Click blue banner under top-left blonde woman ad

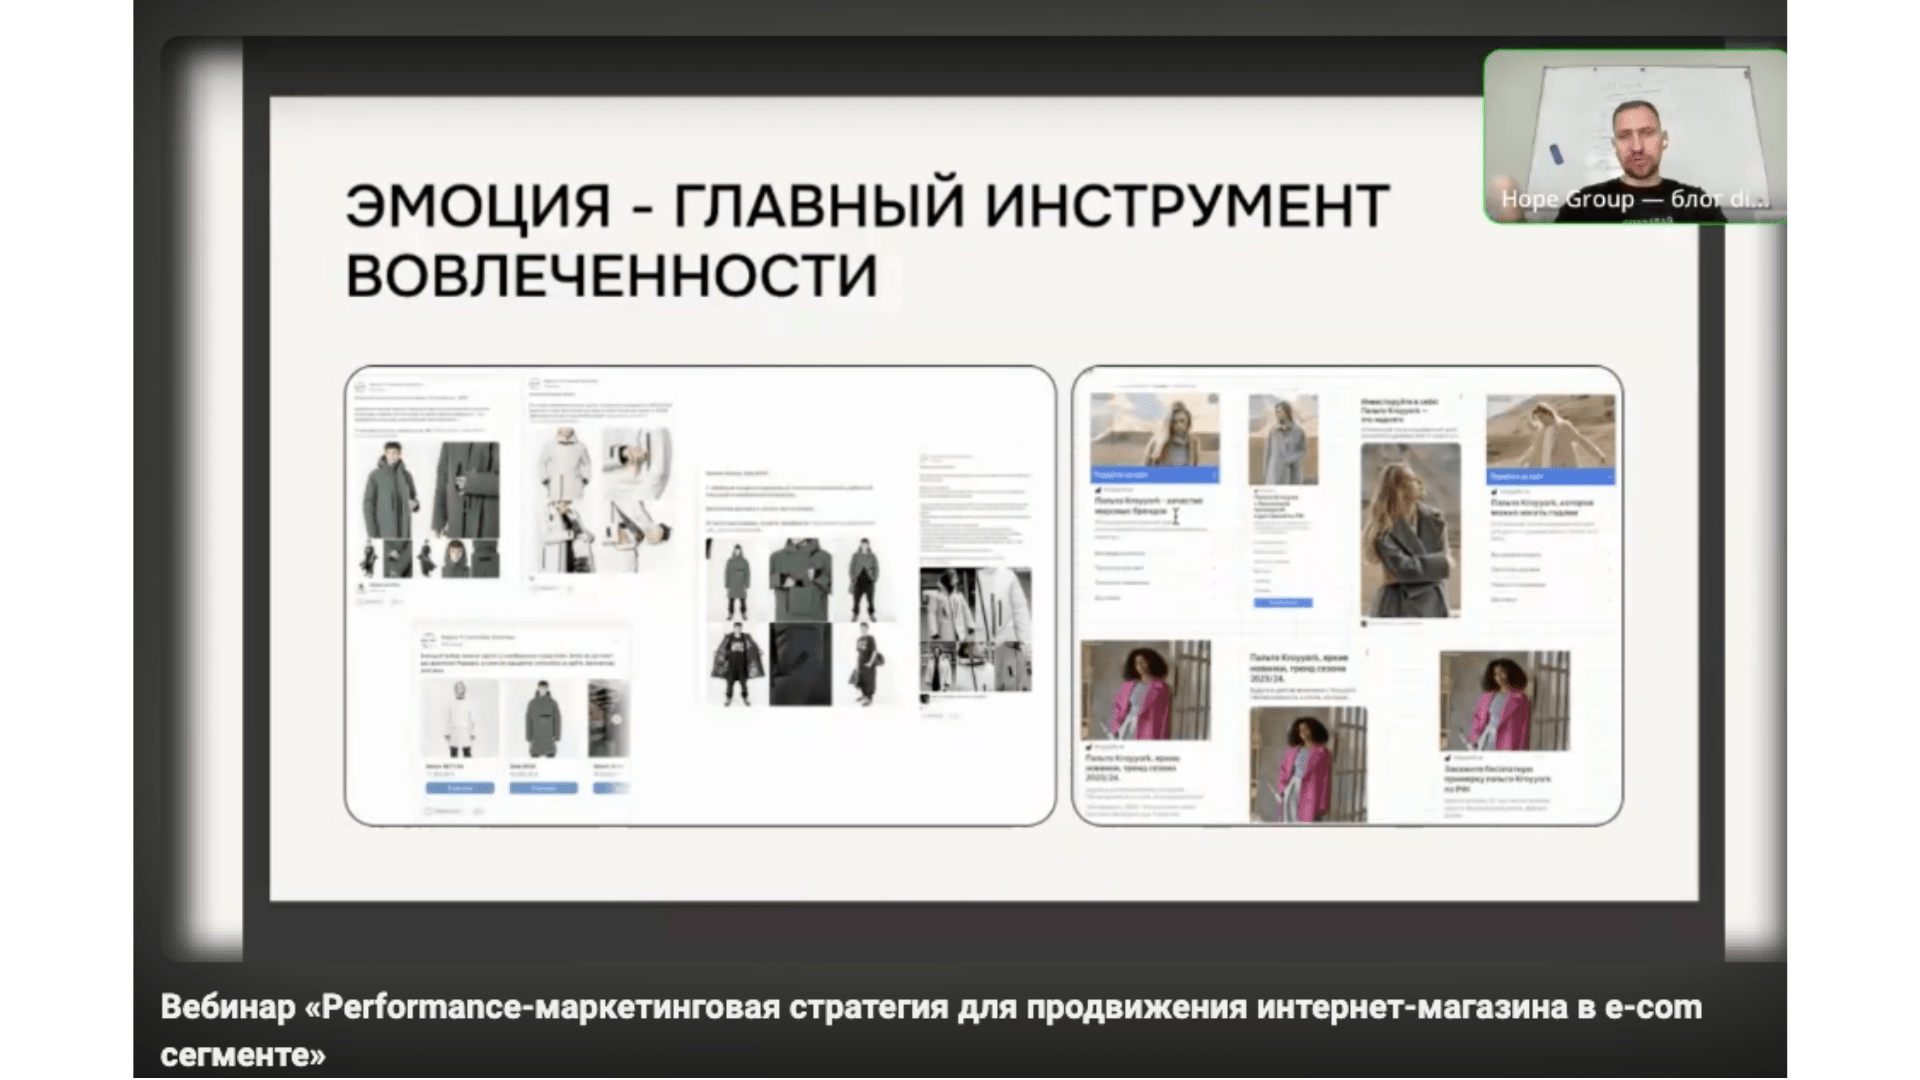(1154, 475)
